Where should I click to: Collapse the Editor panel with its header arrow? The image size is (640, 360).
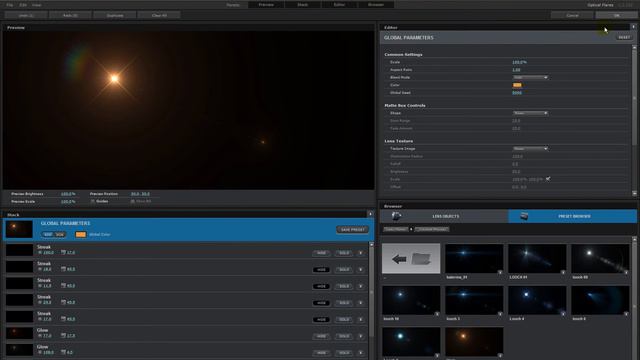(633, 27)
